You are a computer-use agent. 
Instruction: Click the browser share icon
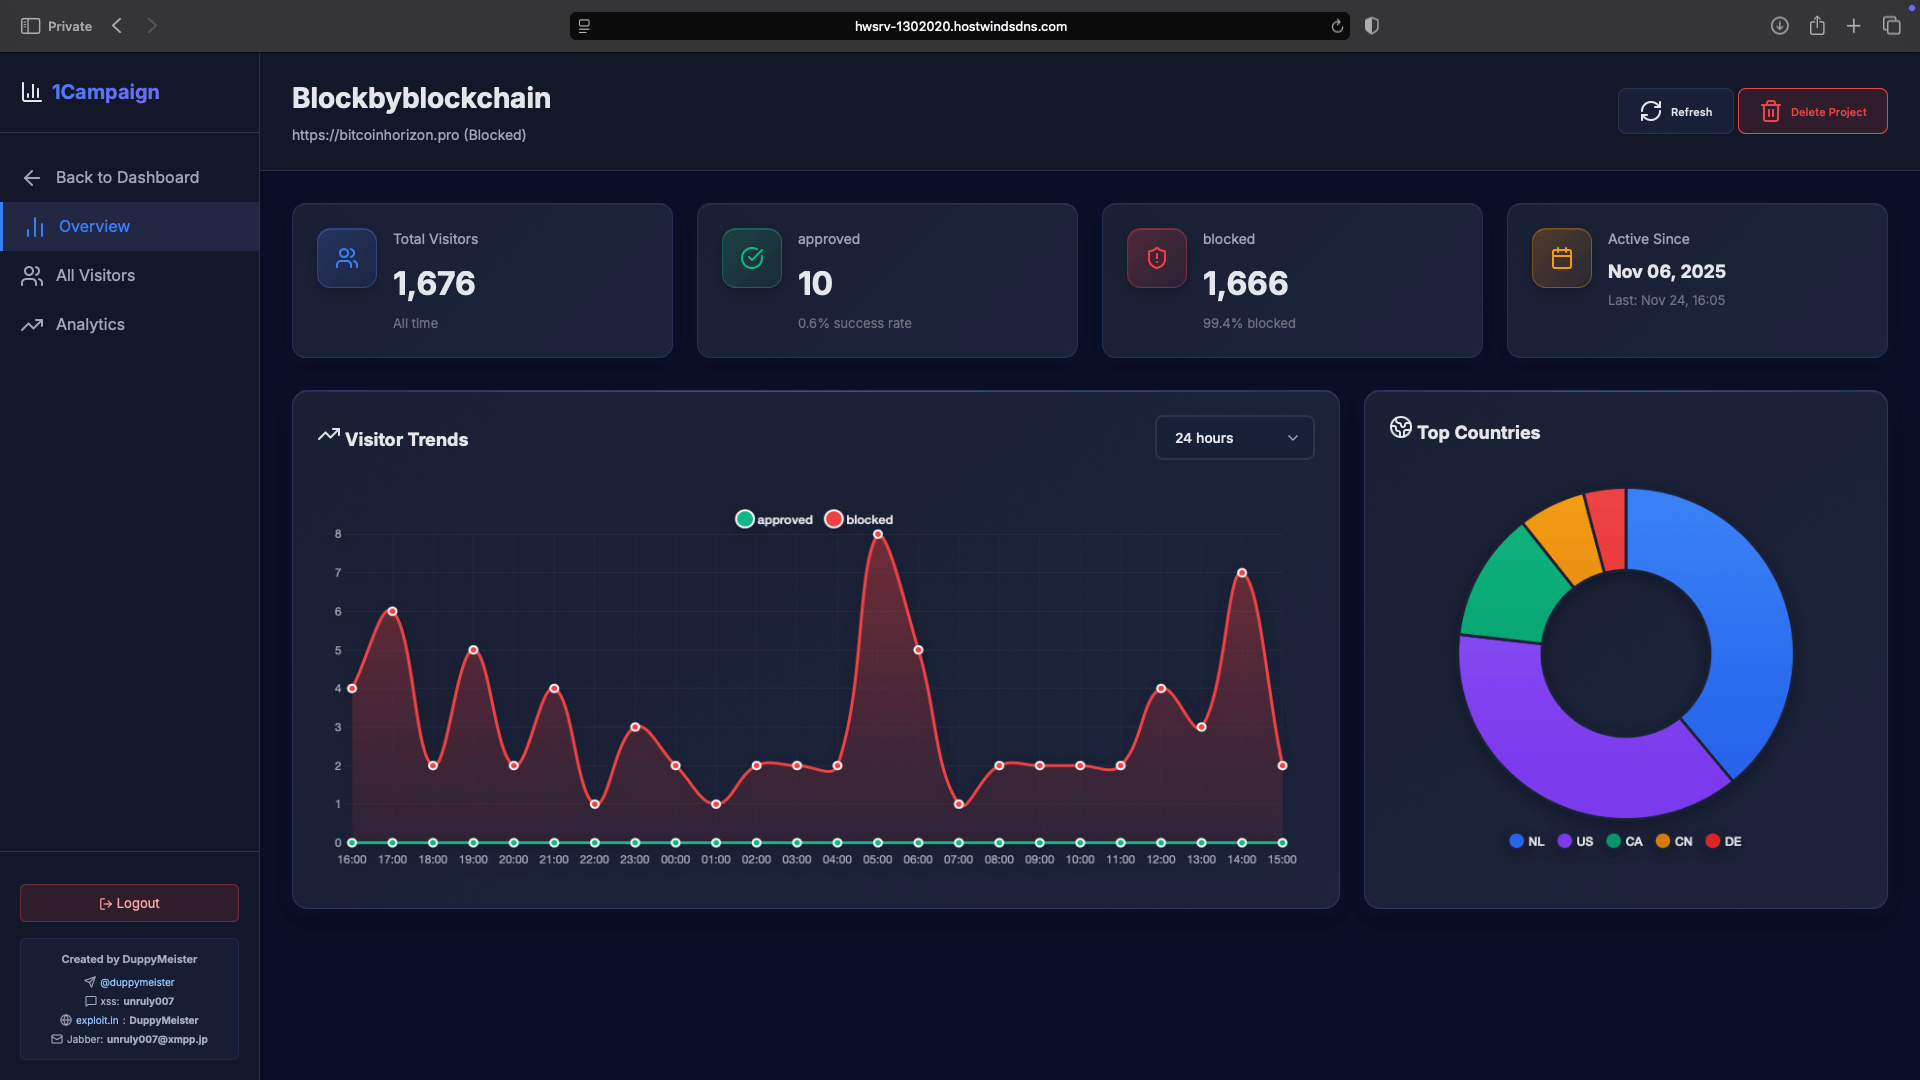pyautogui.click(x=1817, y=26)
